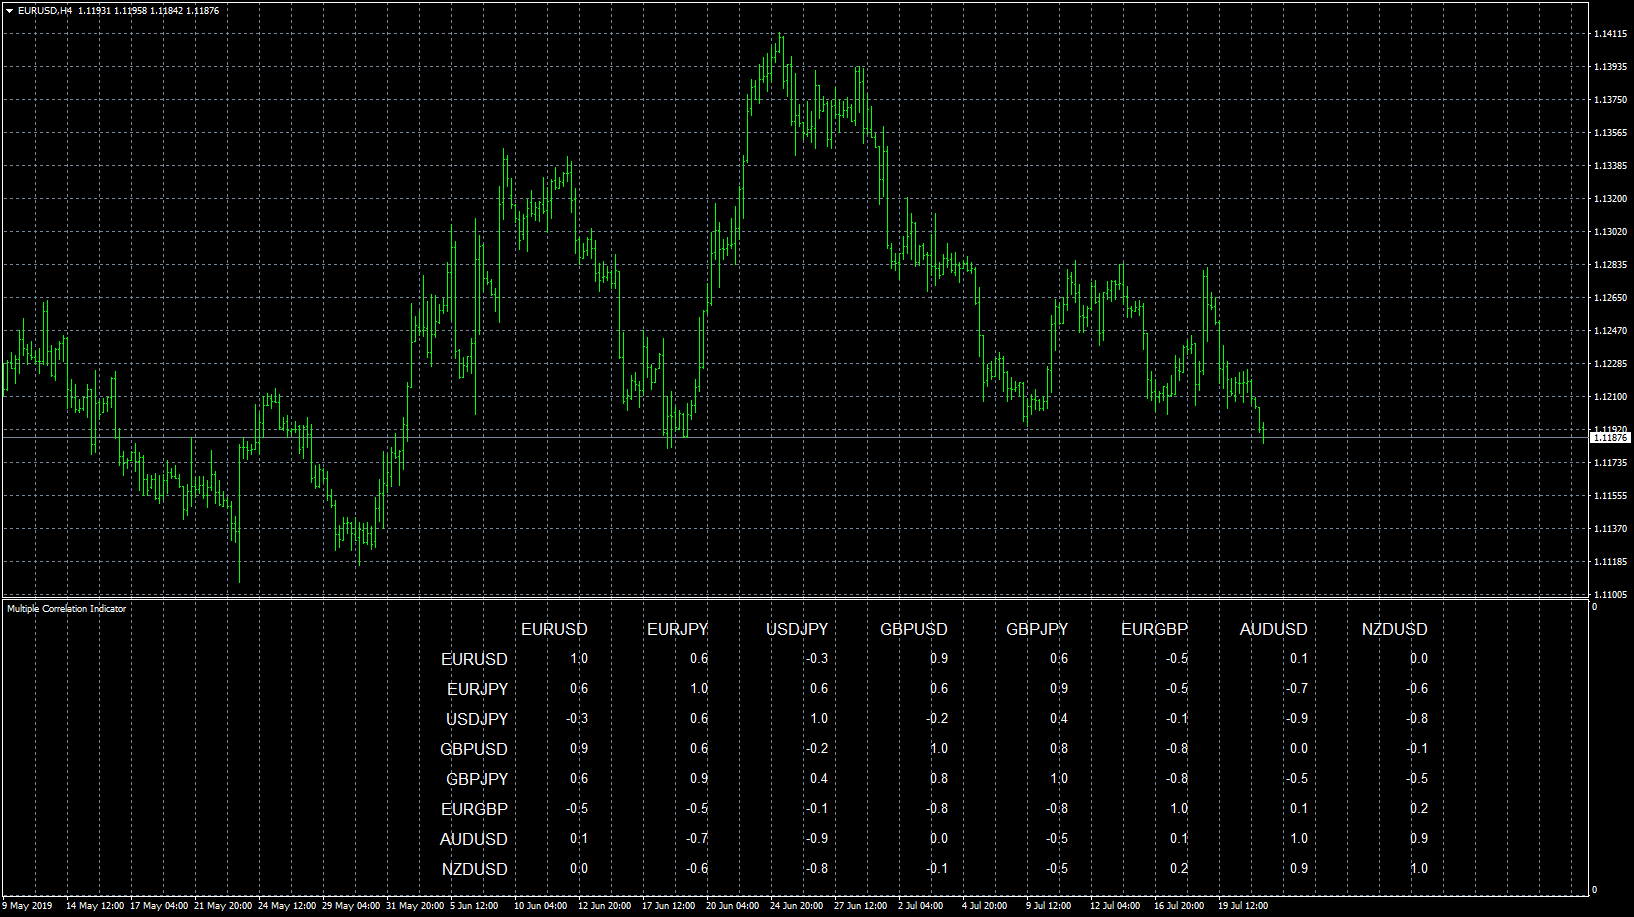Click the 9 May 2019 date label
1634x917 pixels.
[28, 906]
